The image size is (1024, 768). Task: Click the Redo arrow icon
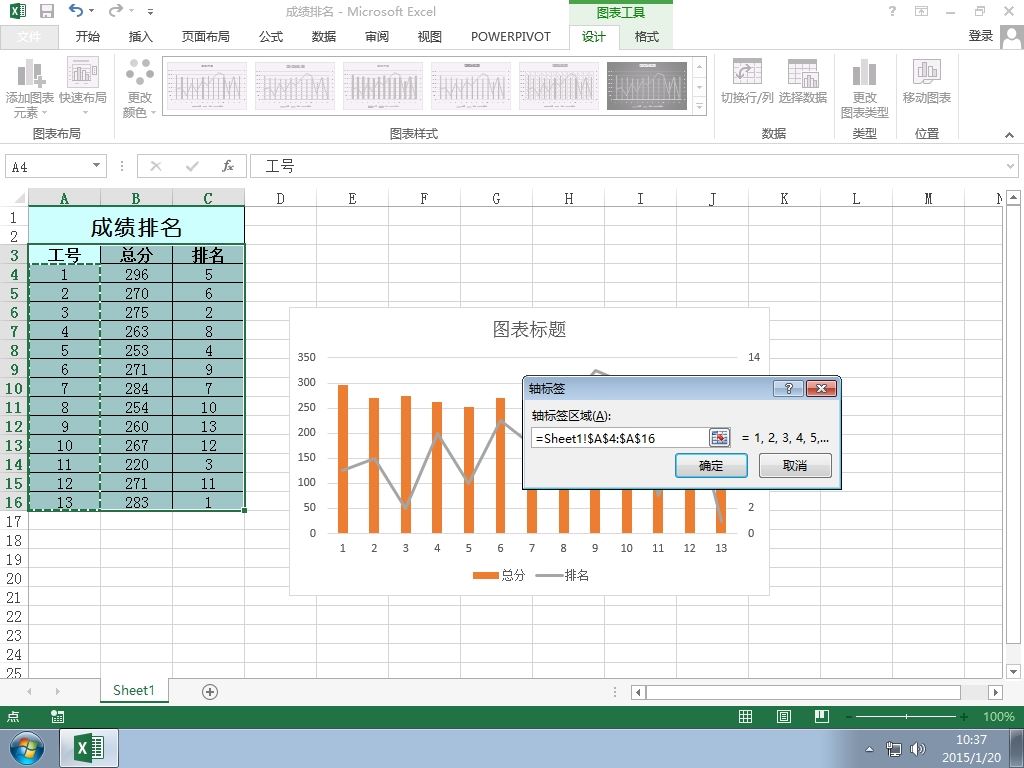116,10
